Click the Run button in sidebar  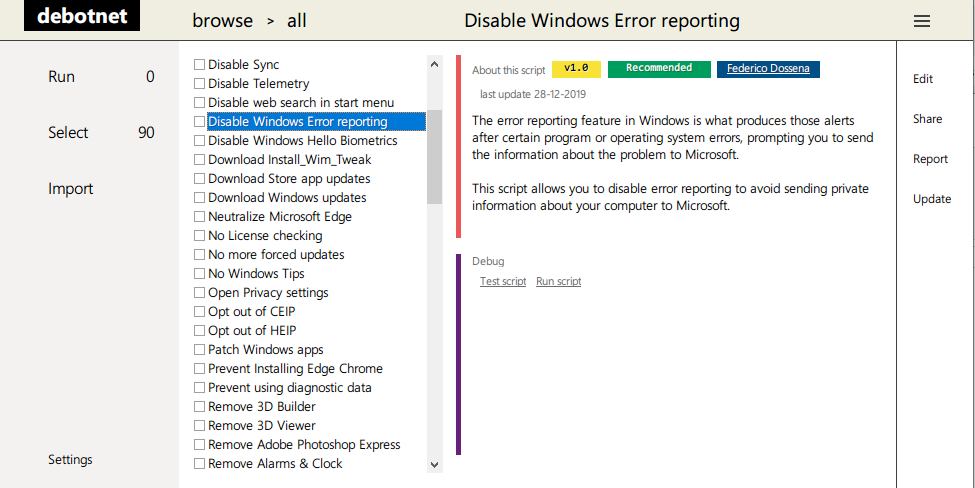click(62, 77)
